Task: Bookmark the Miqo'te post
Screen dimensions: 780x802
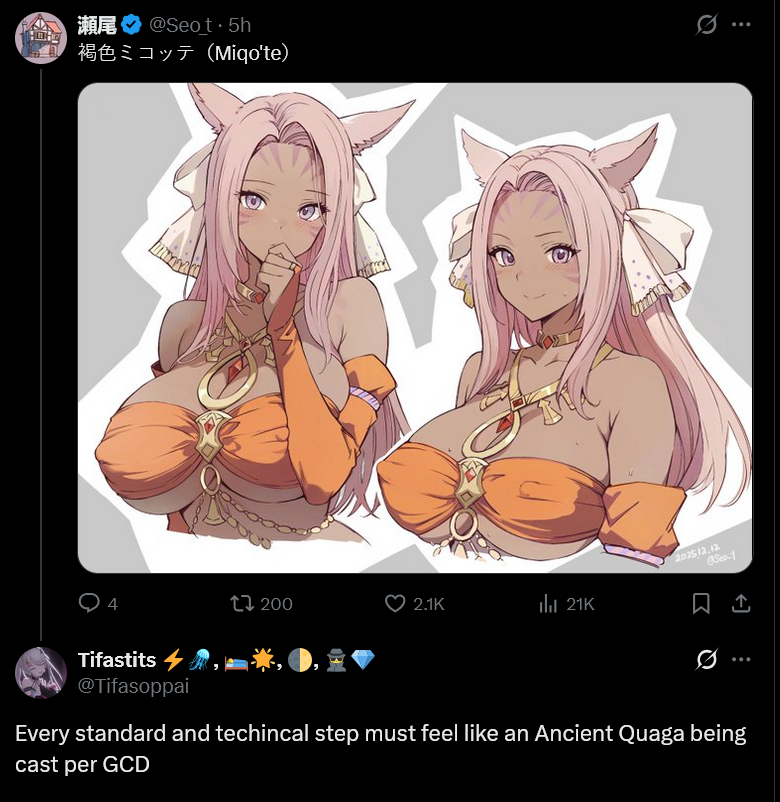Action: coord(701,604)
